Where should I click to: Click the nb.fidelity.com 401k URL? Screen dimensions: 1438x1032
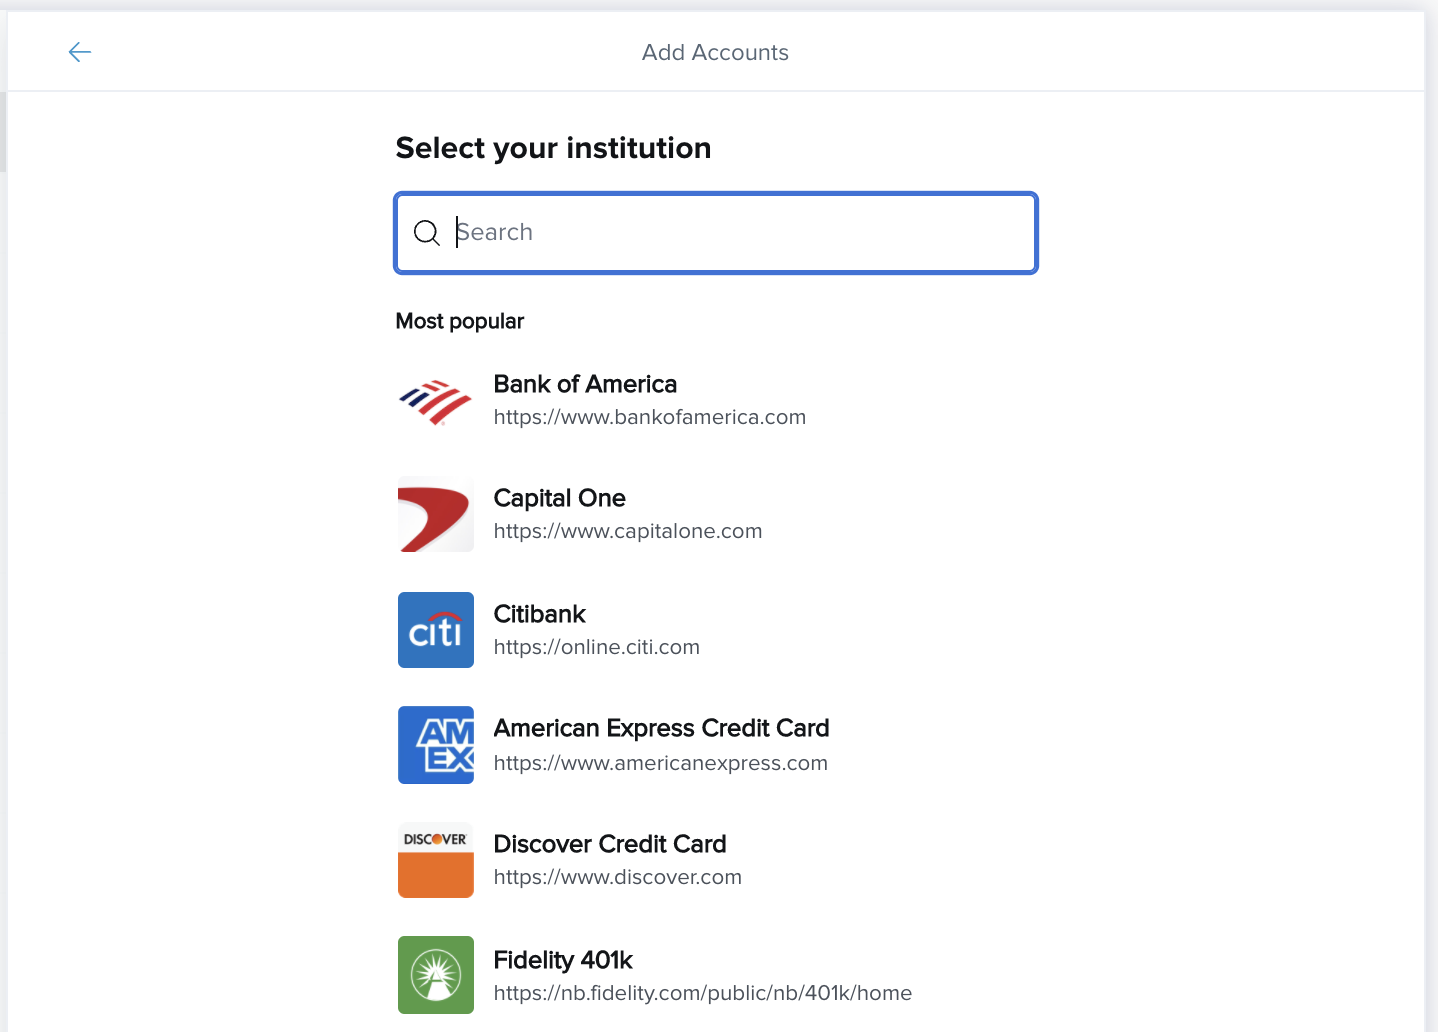tap(702, 993)
